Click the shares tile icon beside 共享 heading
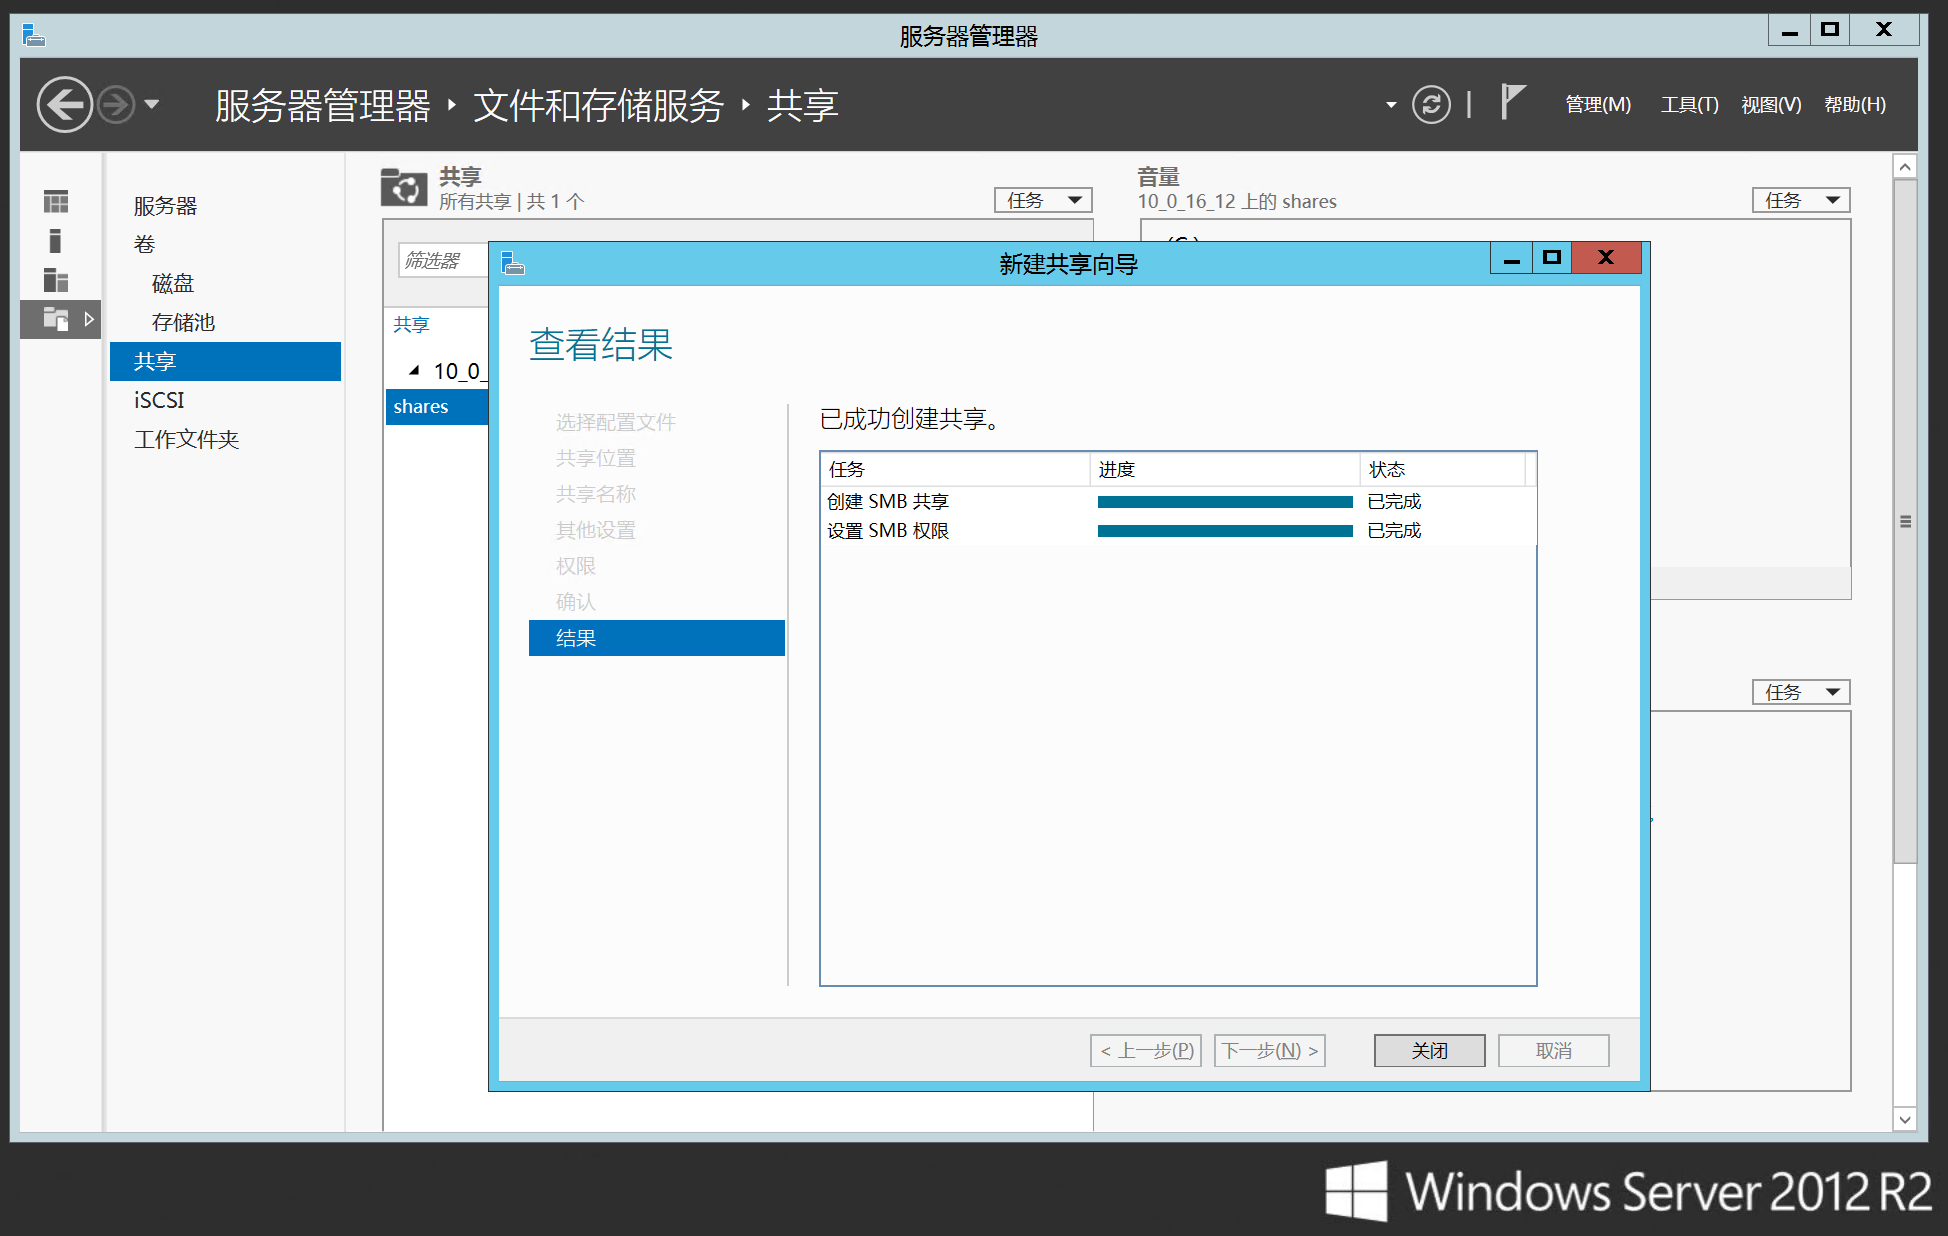This screenshot has height=1236, width=1948. click(404, 187)
